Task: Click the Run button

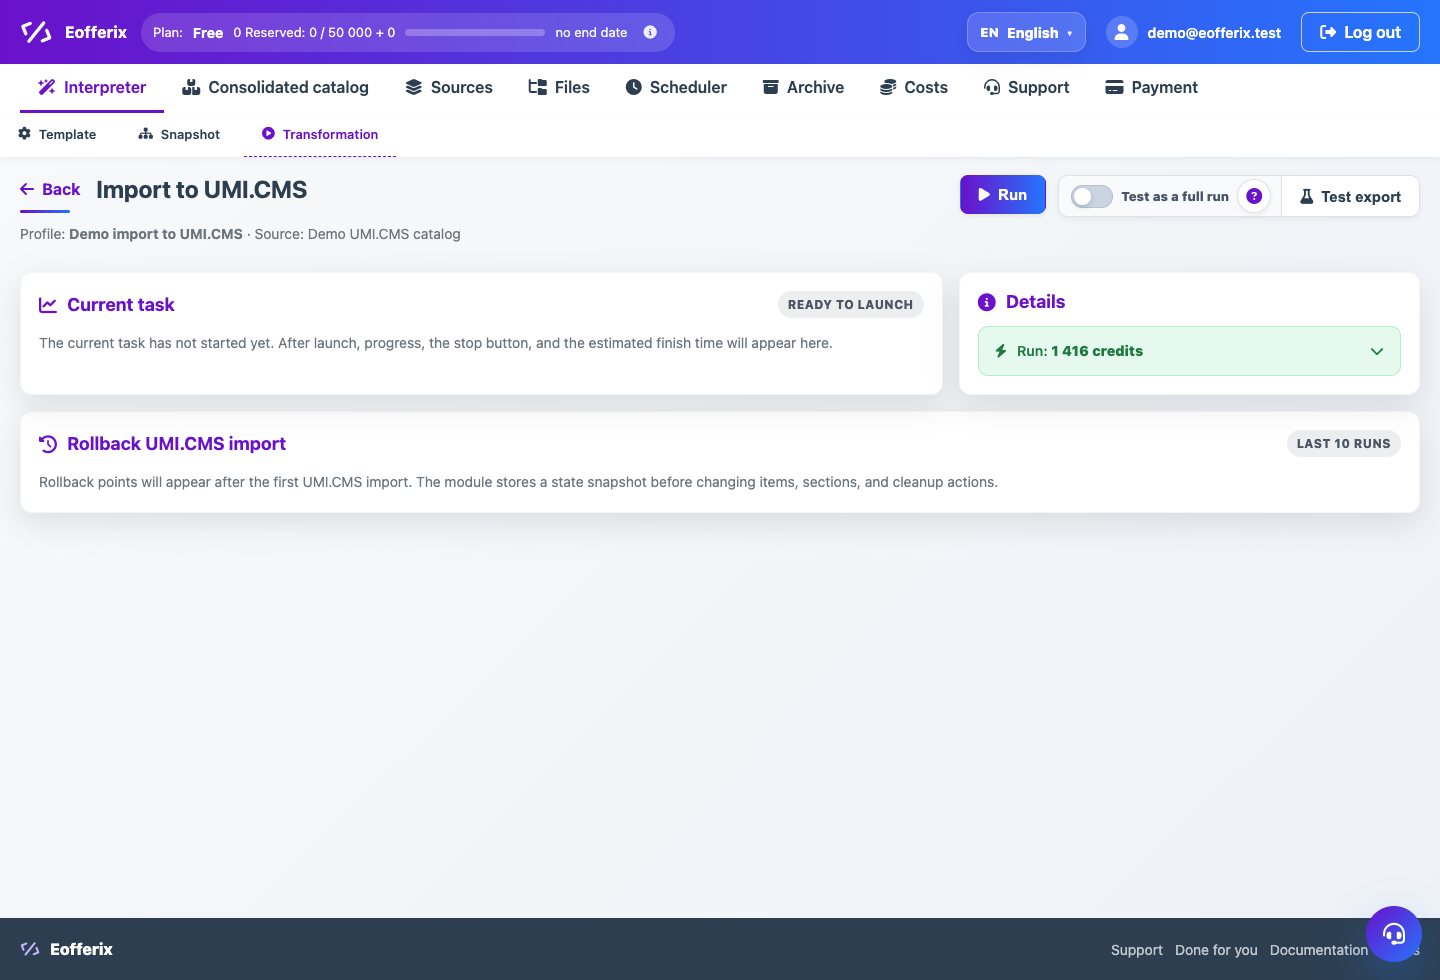Action: (1003, 195)
